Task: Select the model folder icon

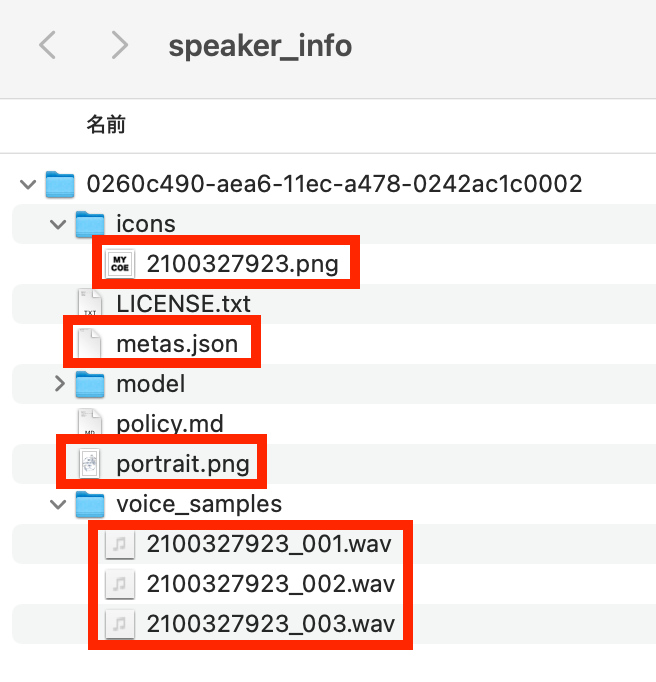Action: click(90, 384)
